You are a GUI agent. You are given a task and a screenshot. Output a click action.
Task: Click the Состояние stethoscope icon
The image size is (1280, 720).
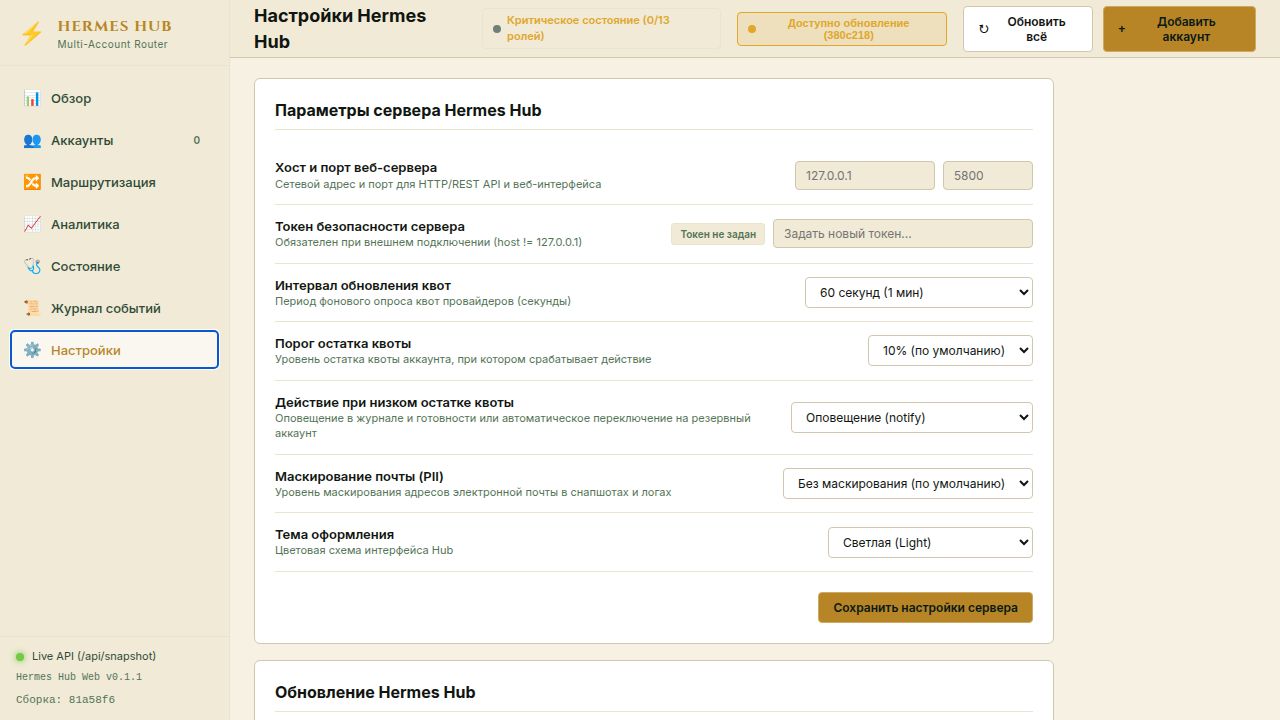point(32,266)
